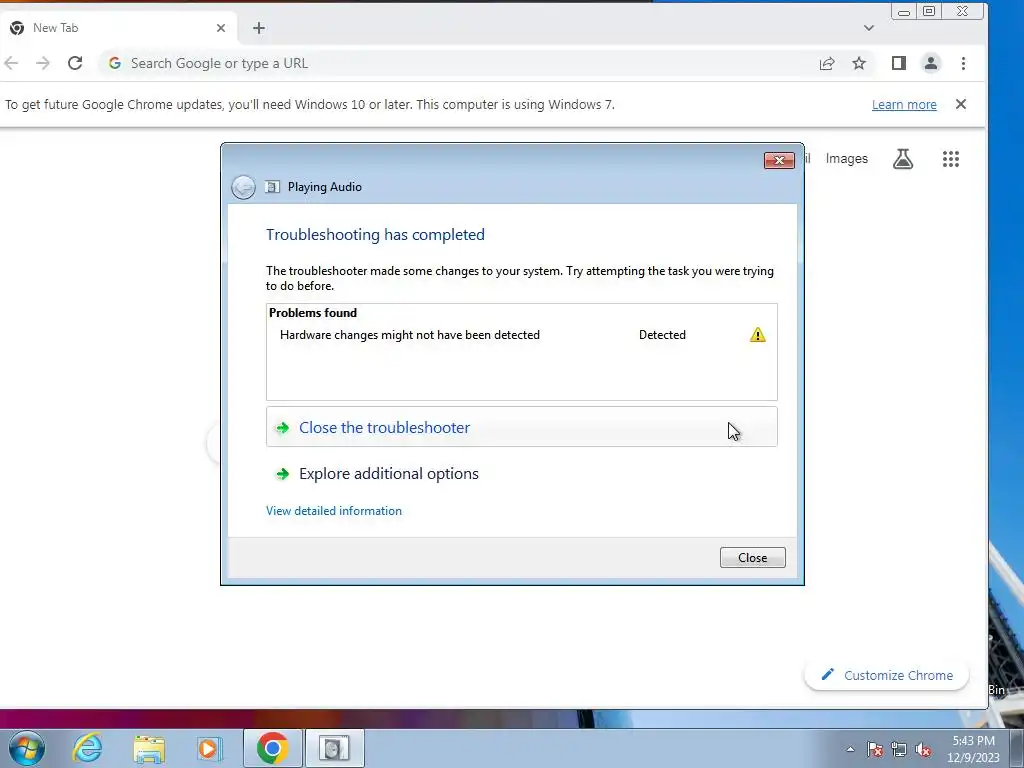Select the New Tab tab
Viewport: 1024px width, 768px height.
[118, 28]
